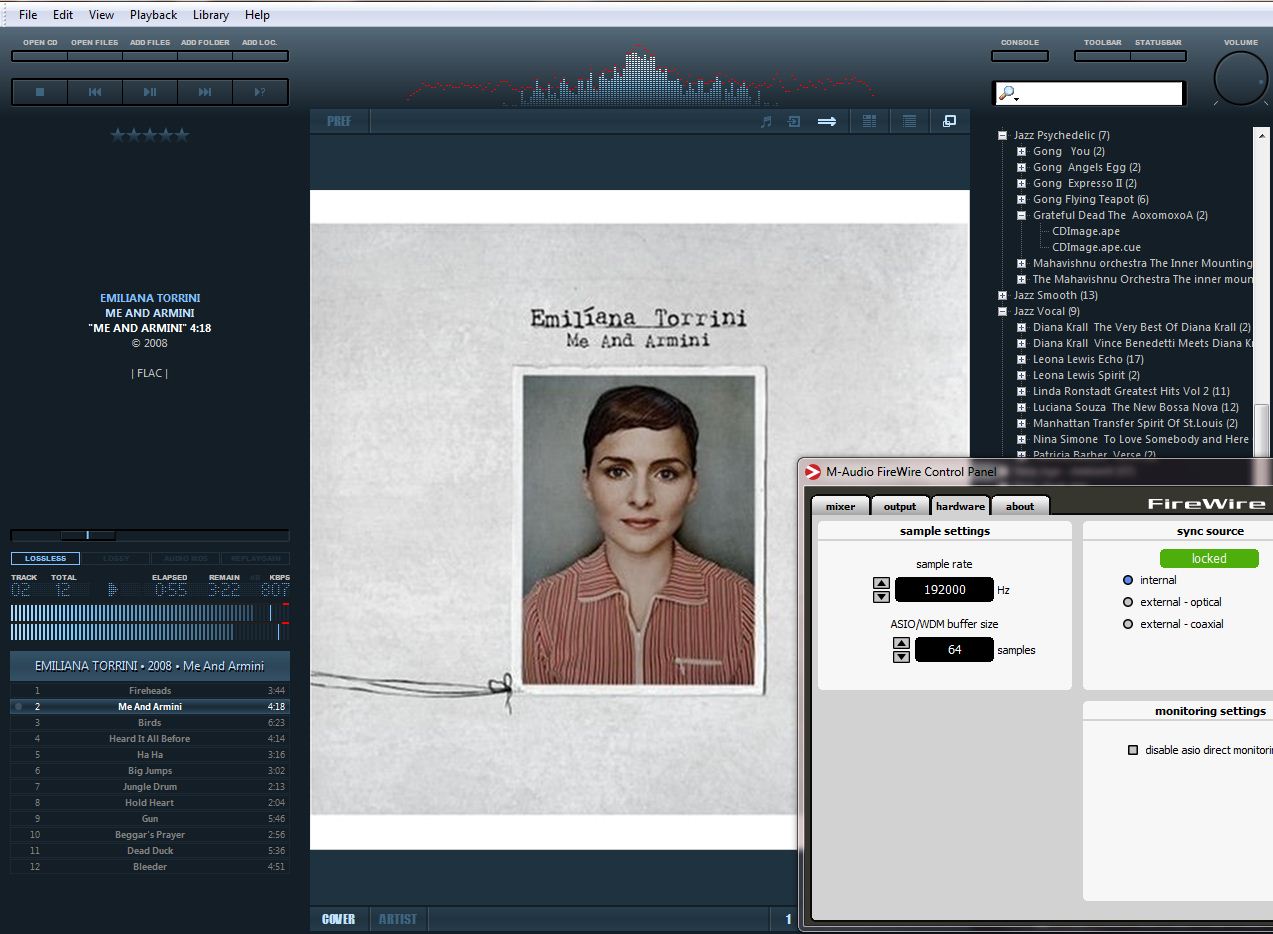Toggle play/pause in the transport bar
Screen dimensions: 1273x934
[150, 92]
